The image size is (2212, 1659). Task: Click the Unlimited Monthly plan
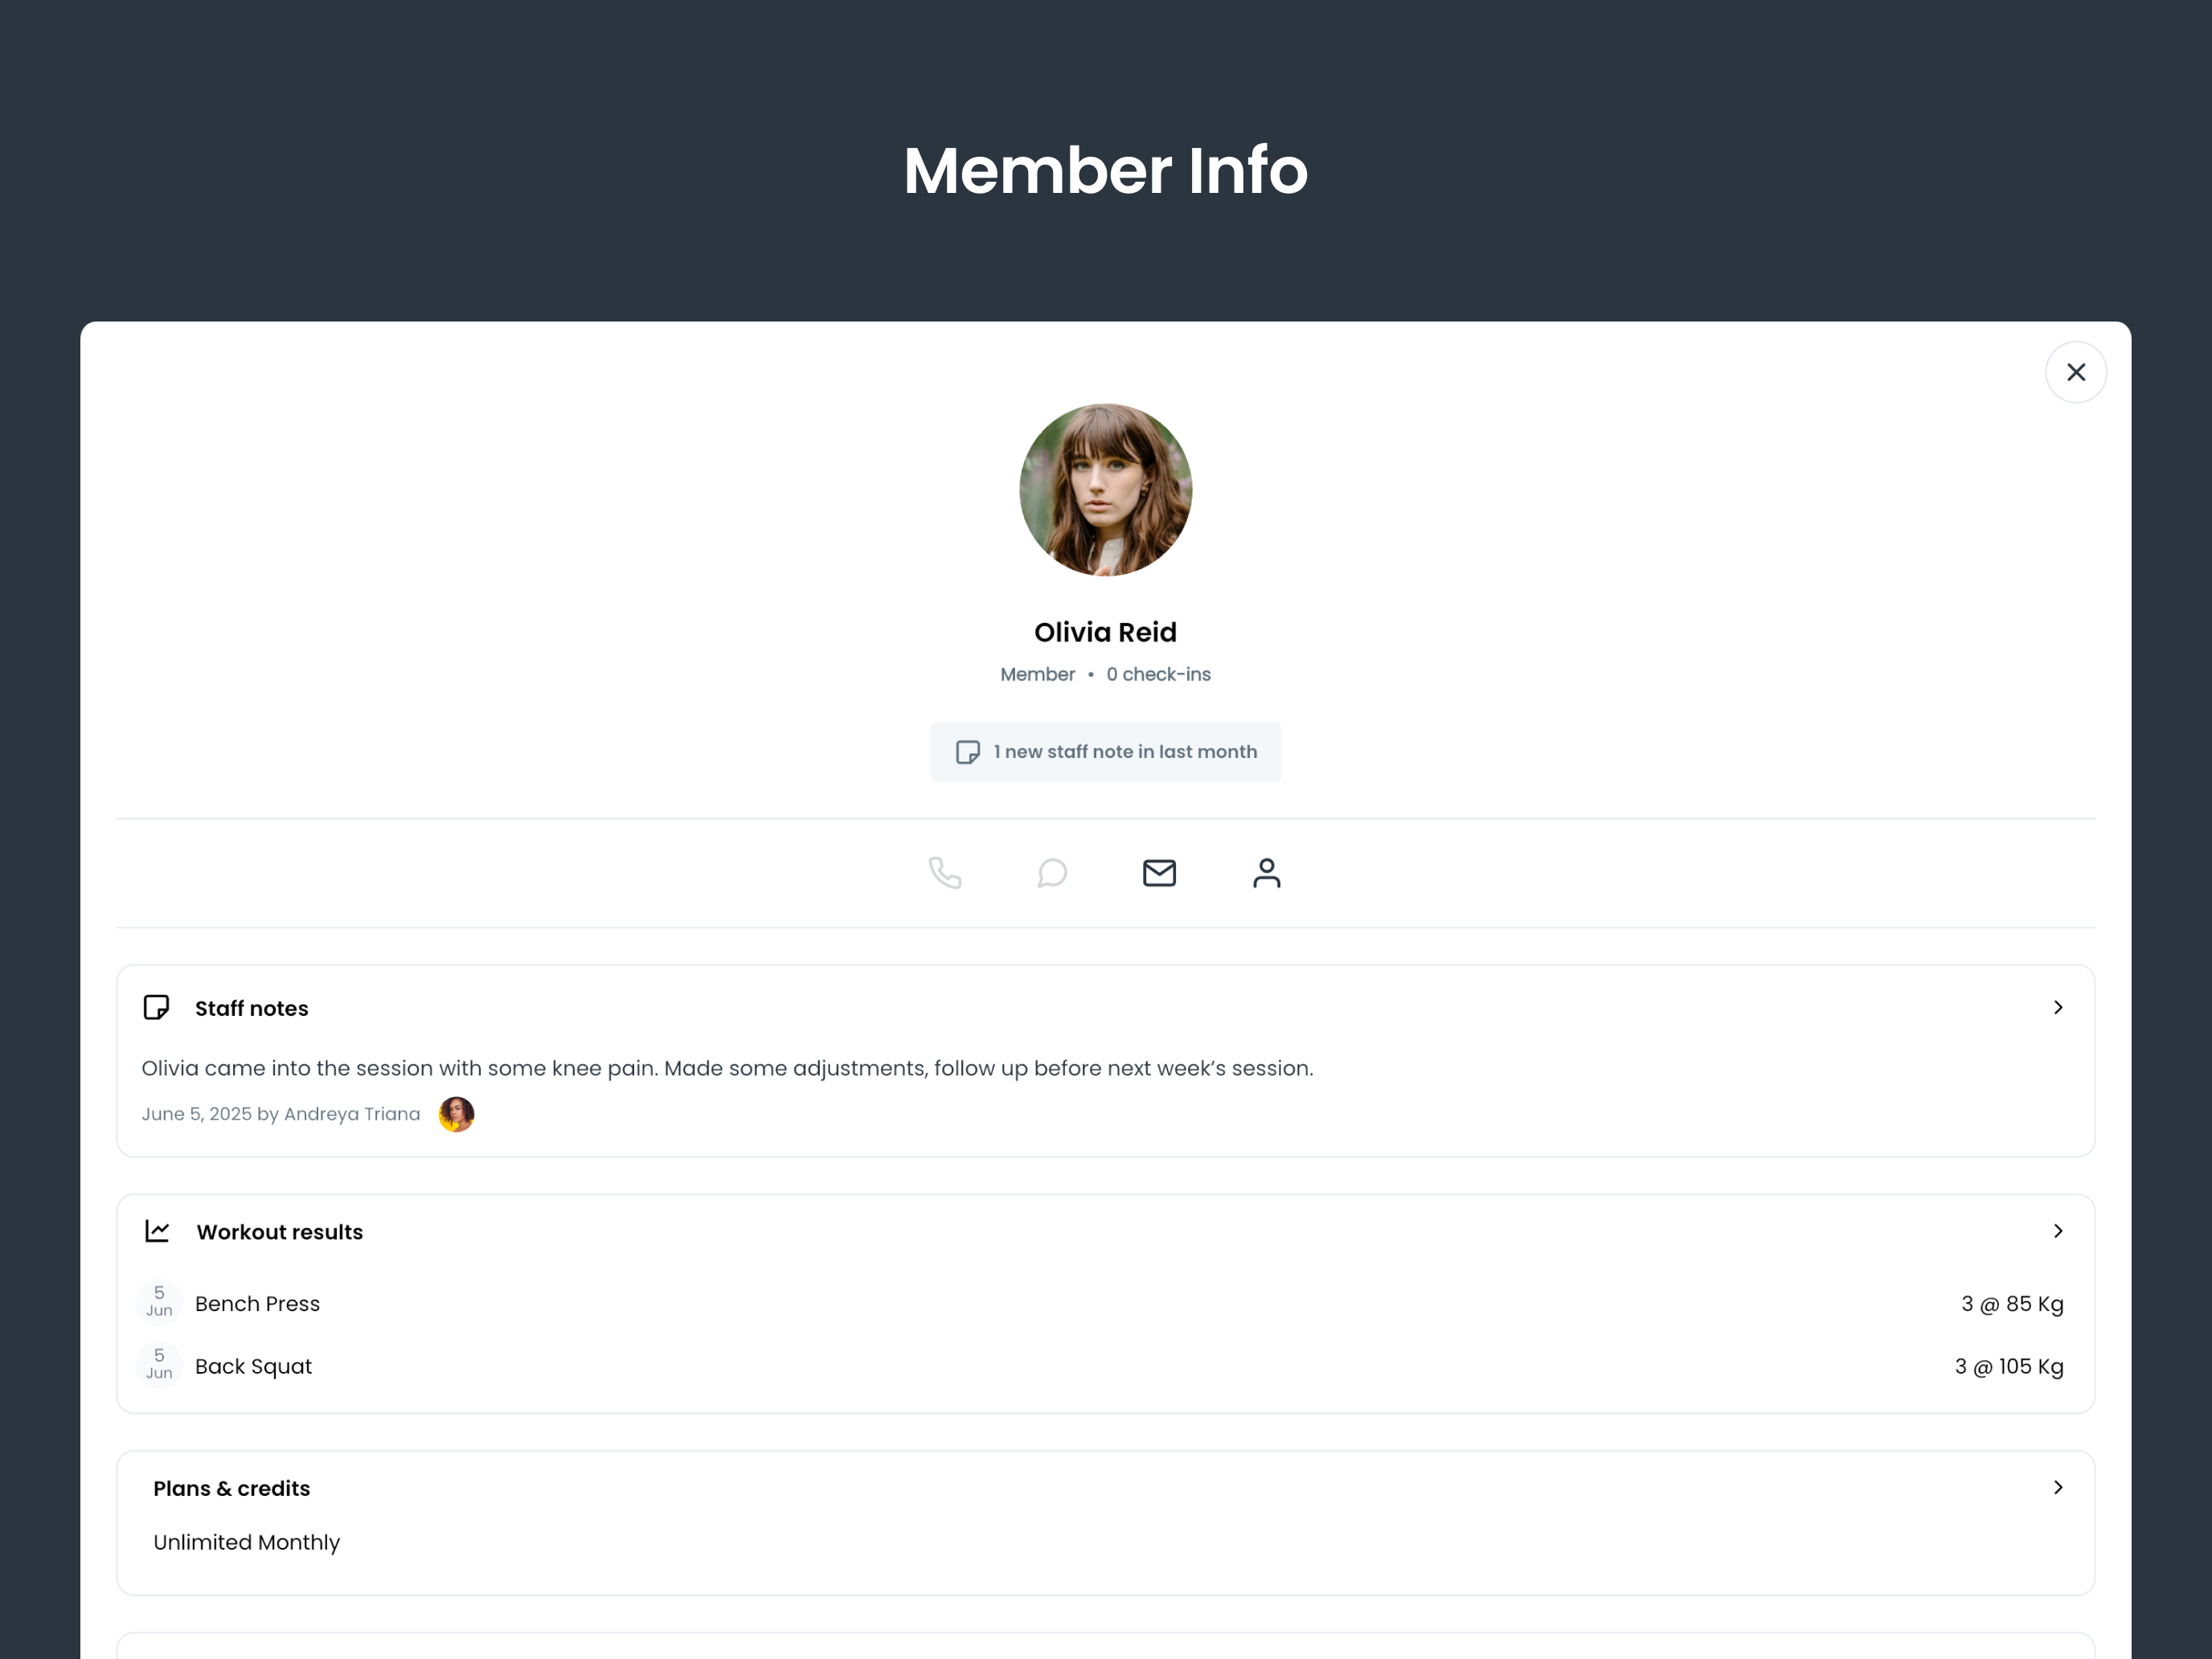[246, 1542]
